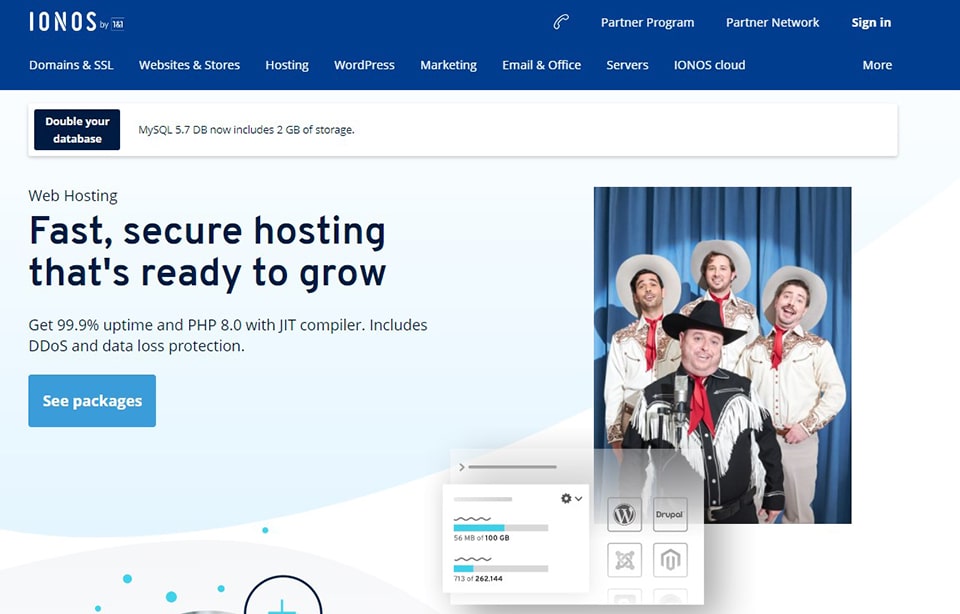Screen dimensions: 960x614
Task: Click the arrow expander on the overlay widget
Action: click(x=462, y=466)
